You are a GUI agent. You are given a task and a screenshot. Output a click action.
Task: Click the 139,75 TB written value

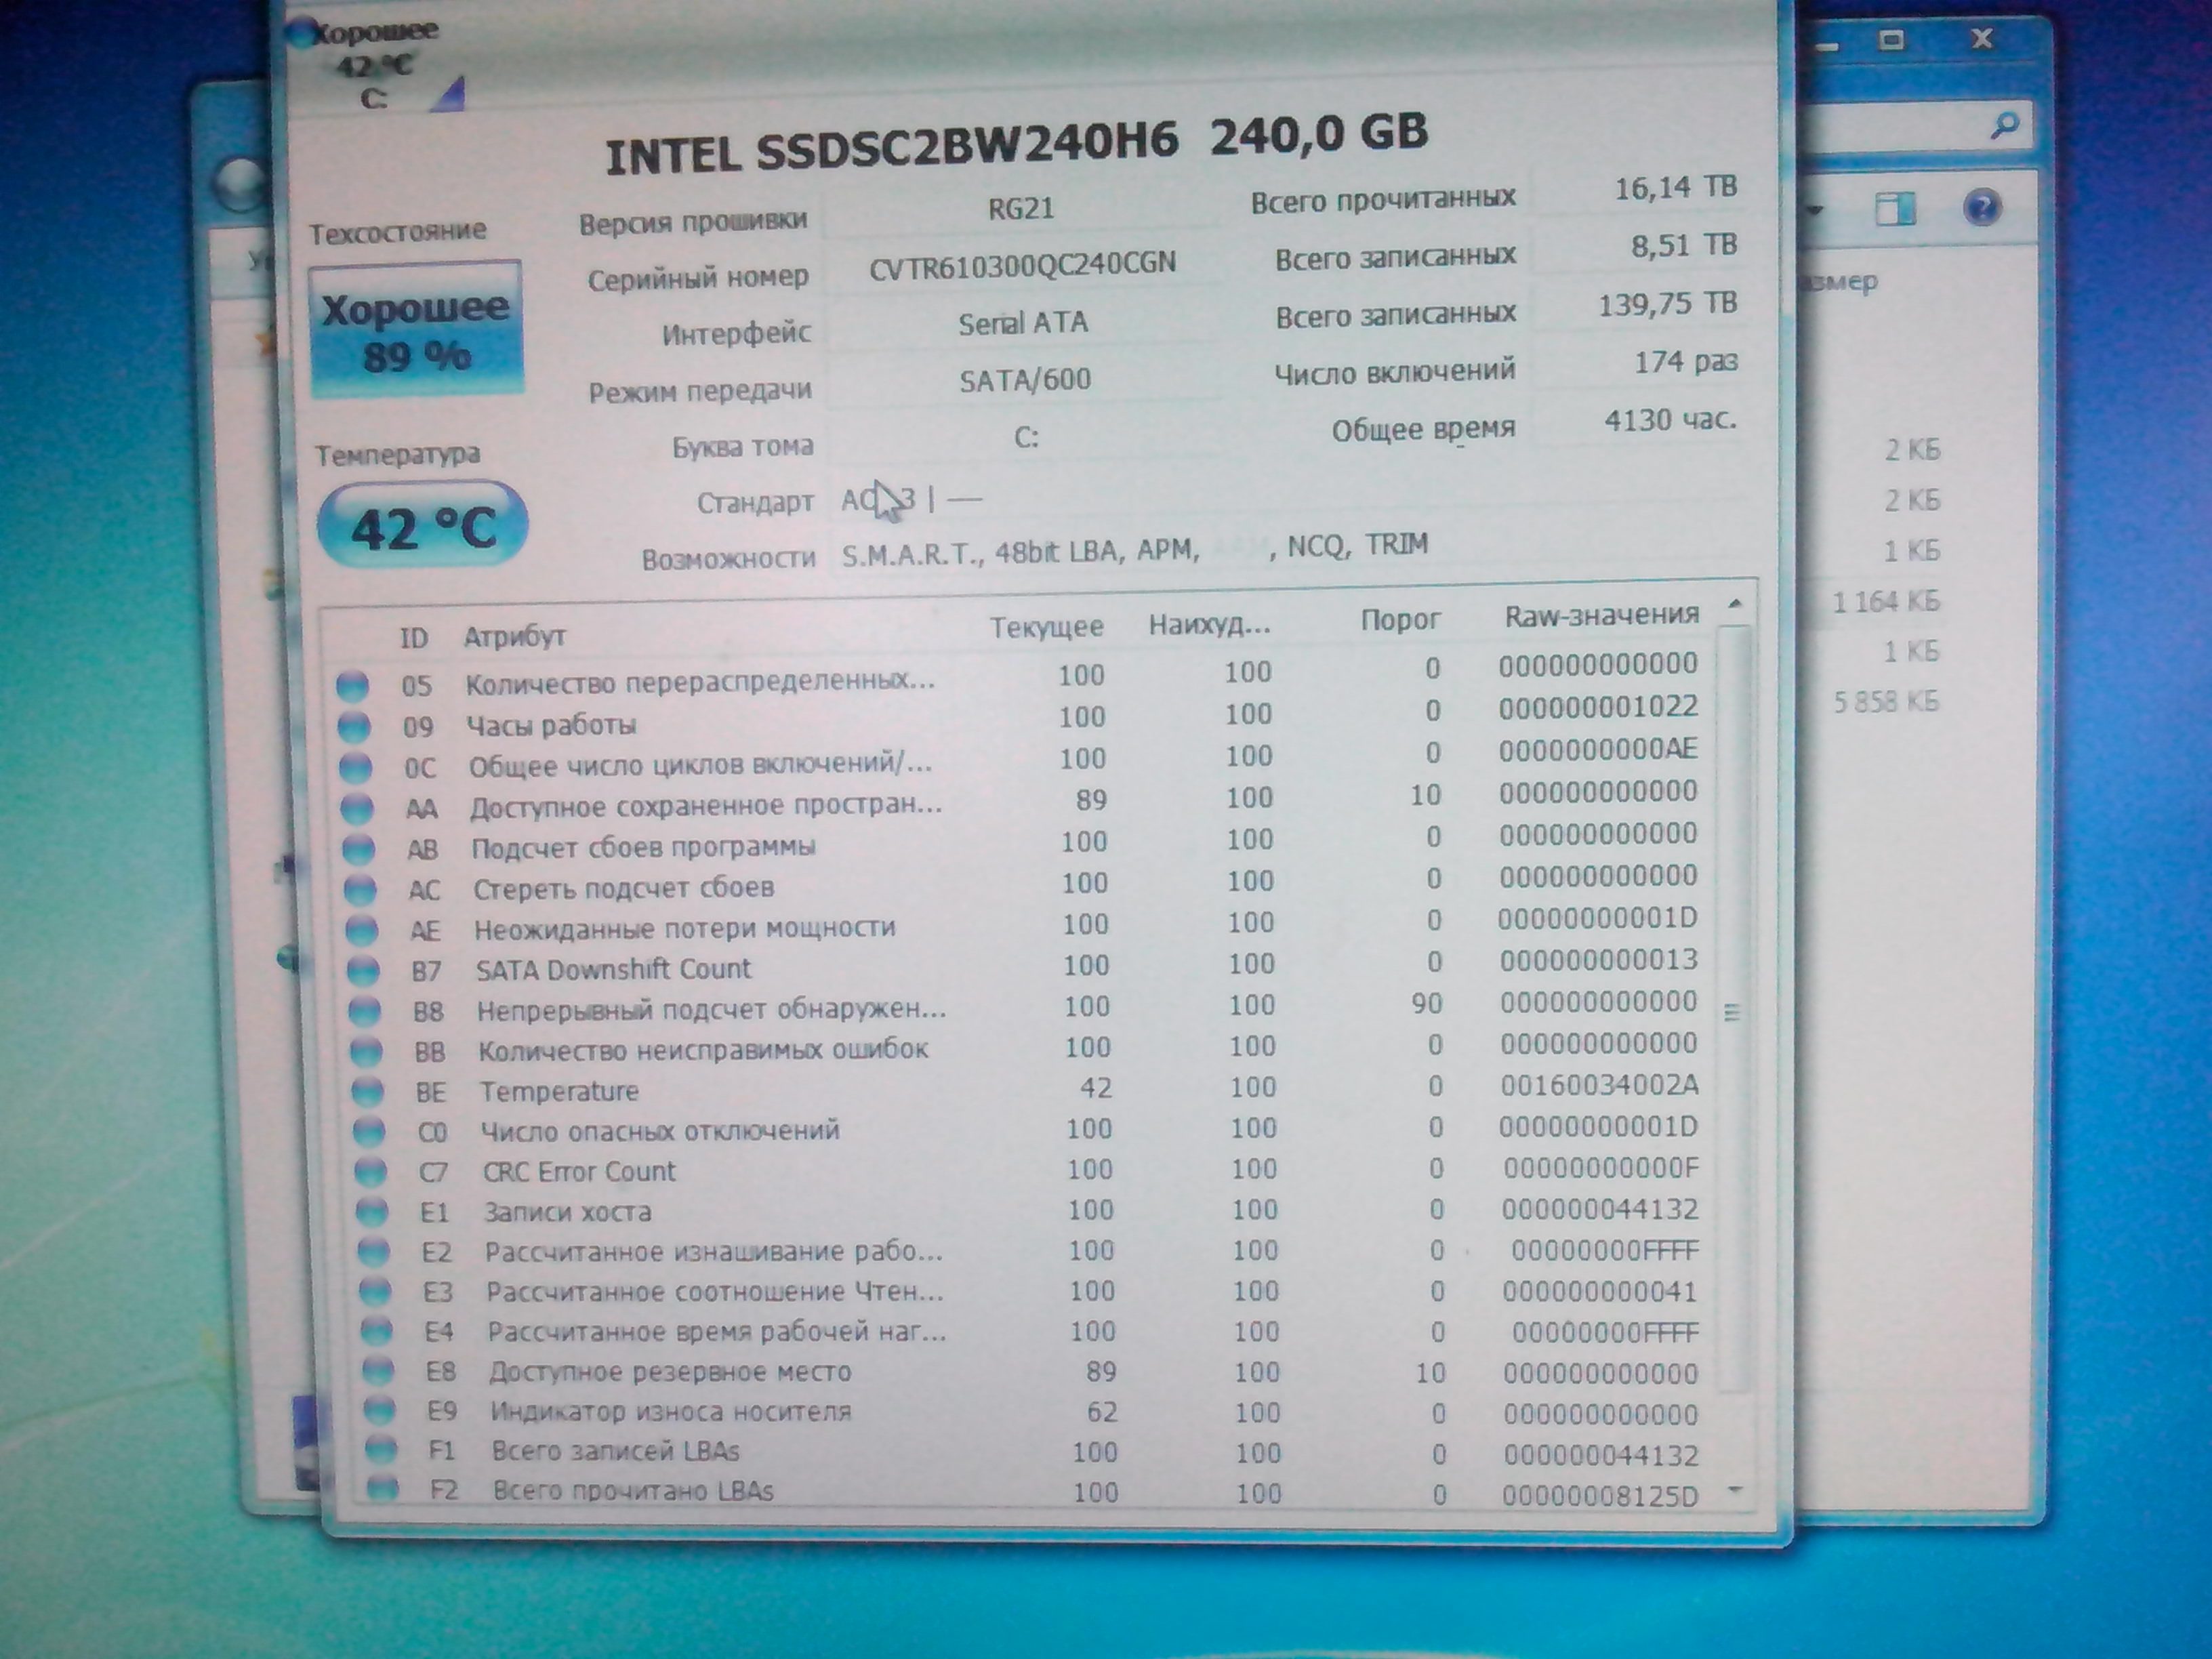pos(1667,303)
